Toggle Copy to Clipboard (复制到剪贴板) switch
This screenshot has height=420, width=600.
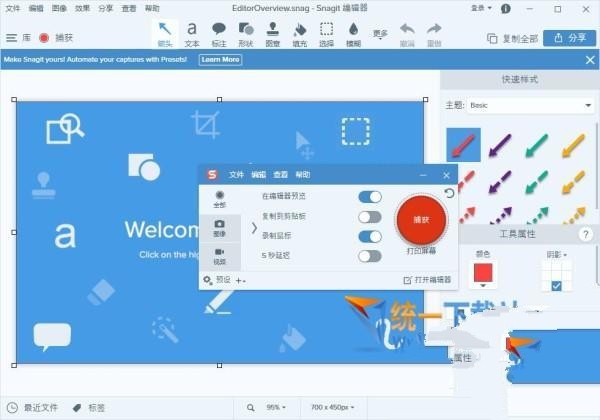(x=370, y=217)
